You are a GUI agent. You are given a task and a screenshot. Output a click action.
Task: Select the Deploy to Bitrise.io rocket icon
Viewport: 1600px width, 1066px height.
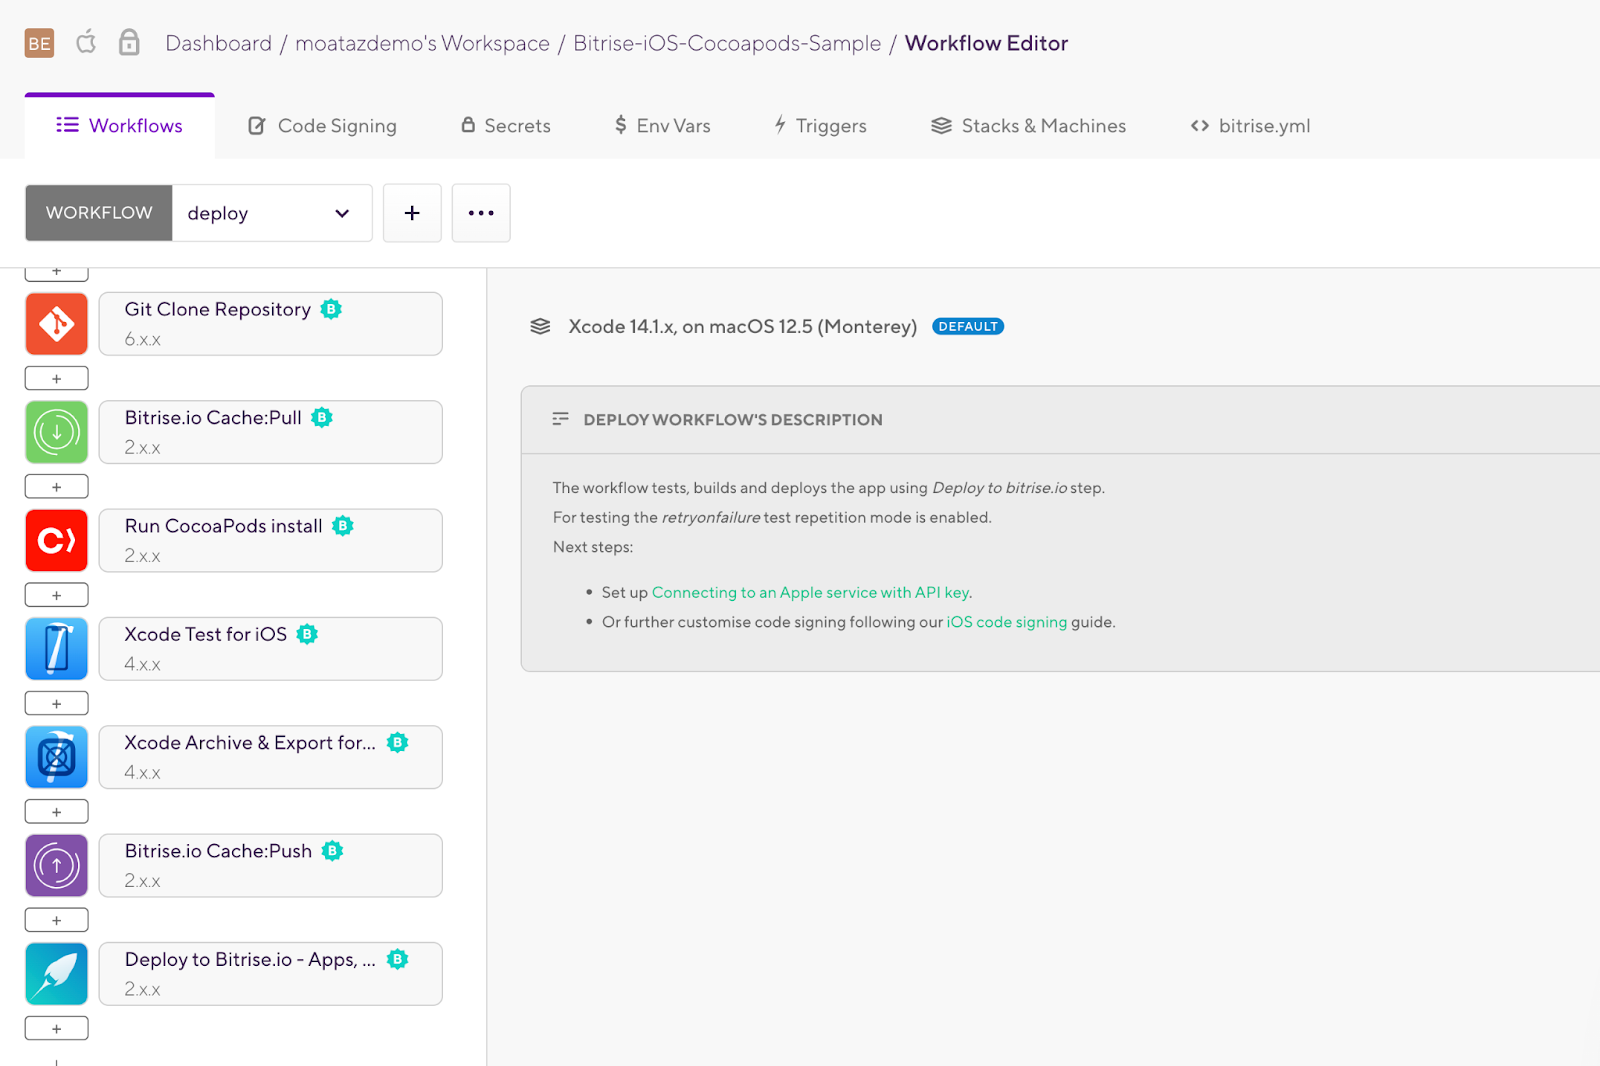point(57,974)
